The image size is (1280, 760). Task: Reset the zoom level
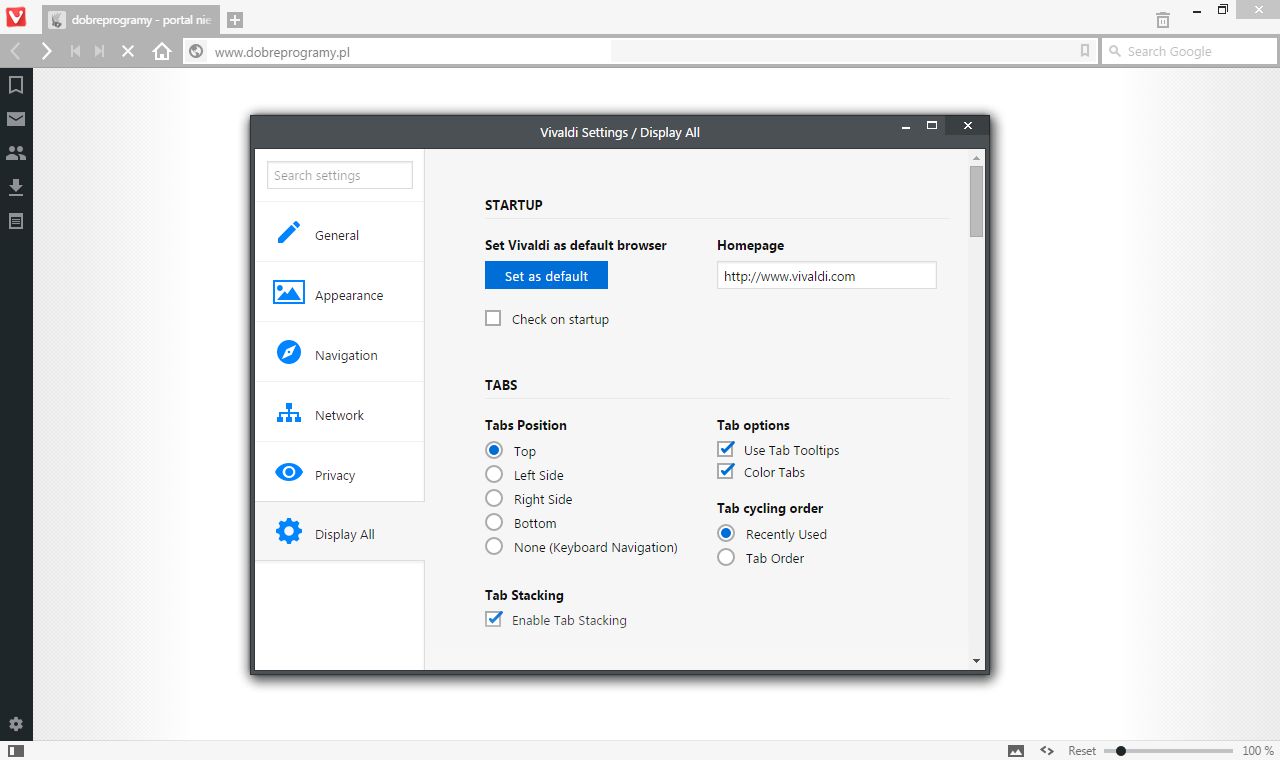click(x=1082, y=750)
